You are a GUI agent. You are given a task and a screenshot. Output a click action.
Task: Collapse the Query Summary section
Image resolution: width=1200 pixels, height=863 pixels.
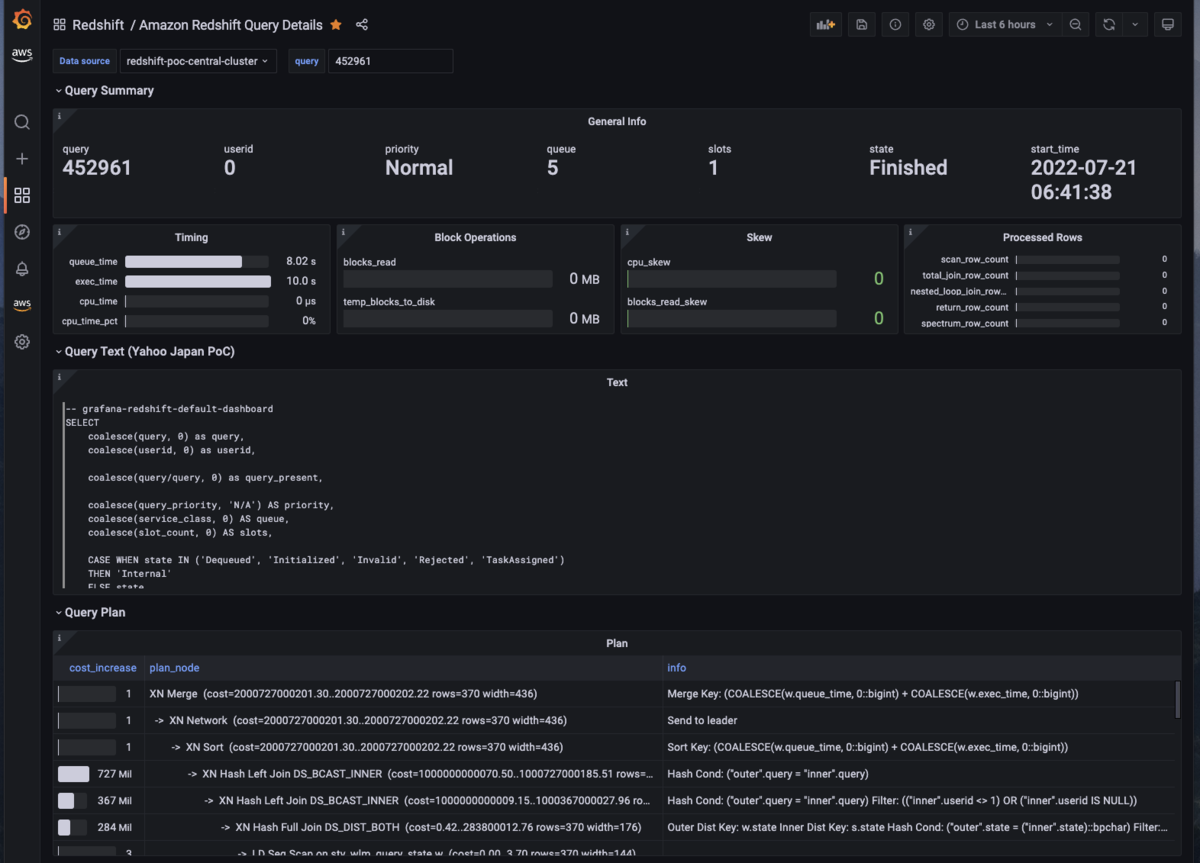pyautogui.click(x=104, y=90)
